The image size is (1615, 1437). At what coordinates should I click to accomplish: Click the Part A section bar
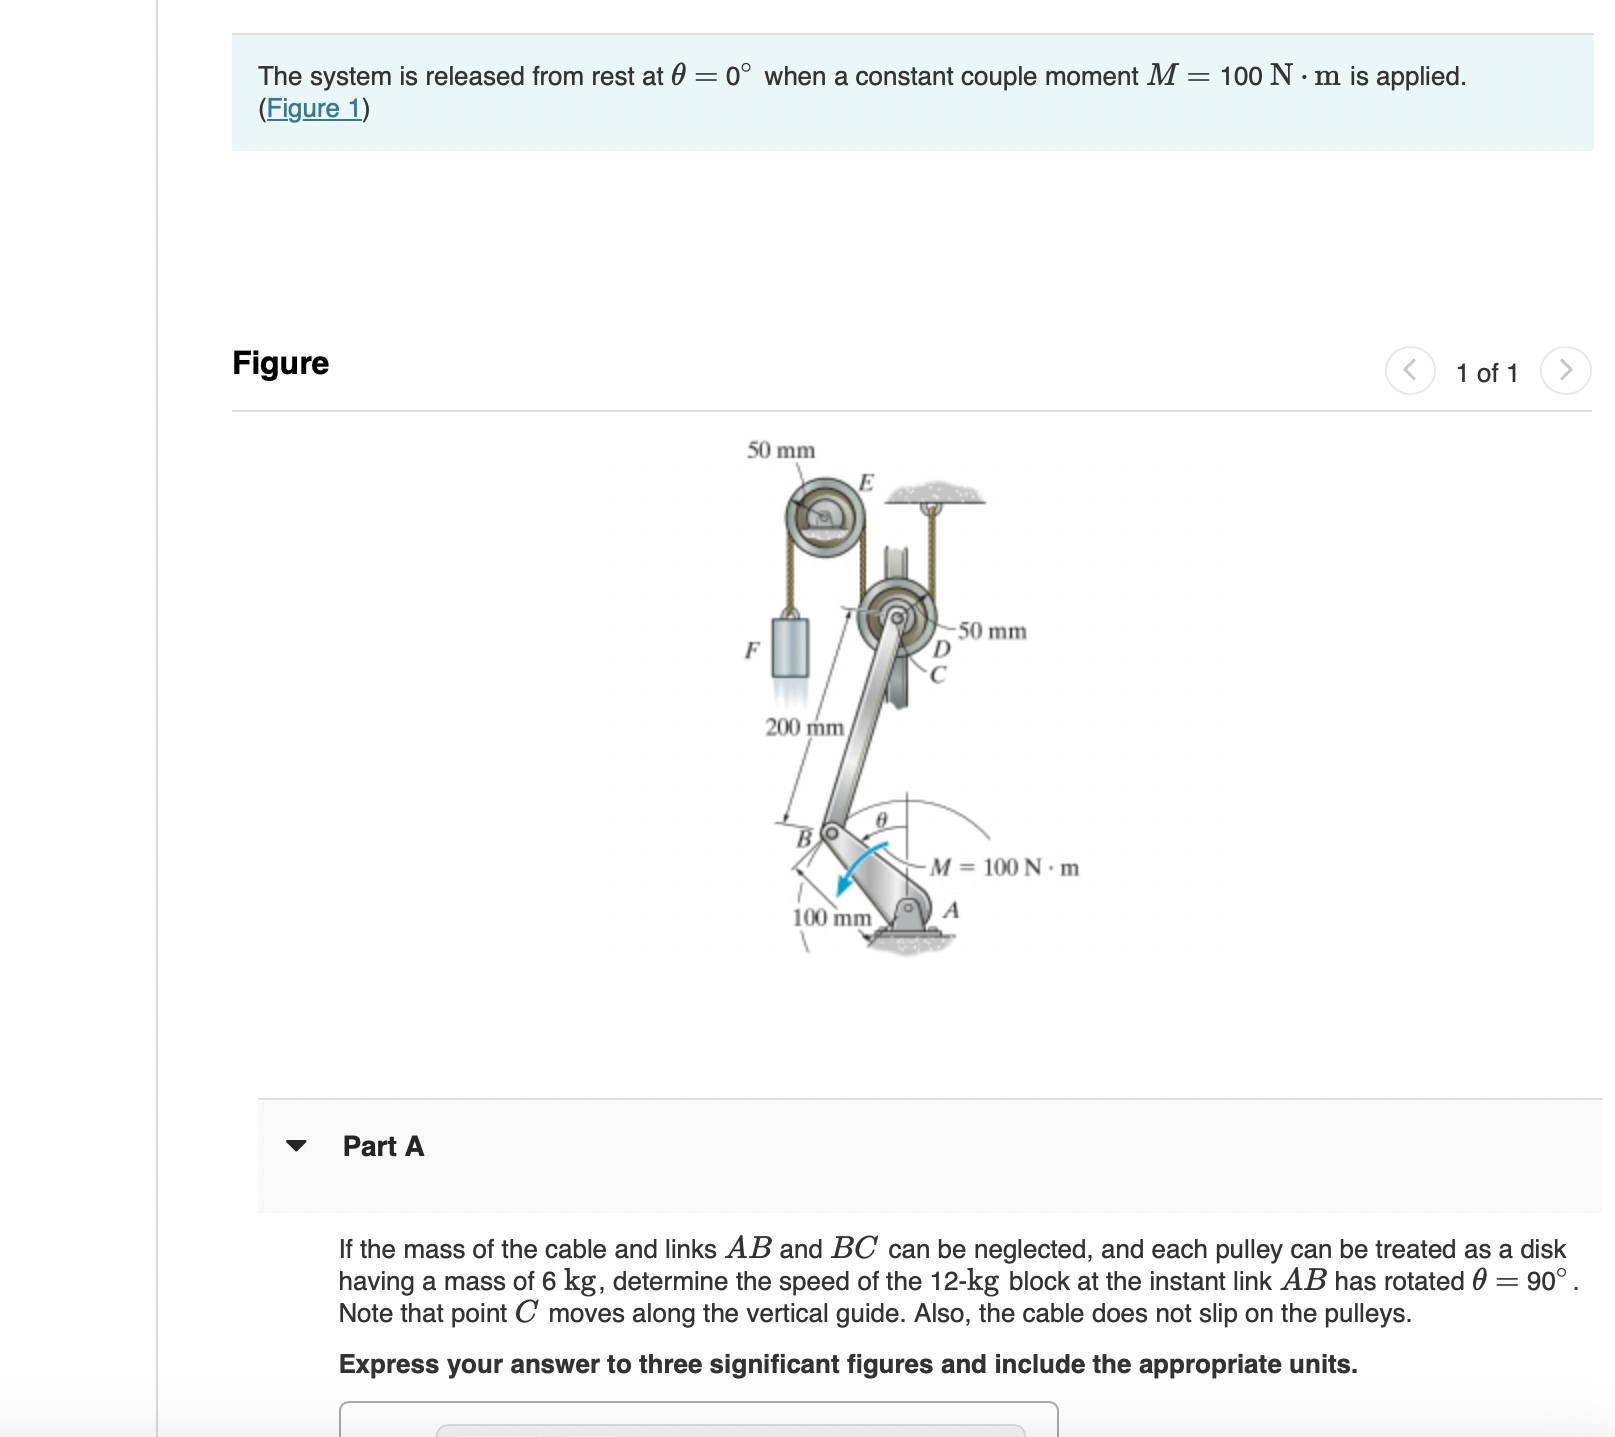[700, 1147]
